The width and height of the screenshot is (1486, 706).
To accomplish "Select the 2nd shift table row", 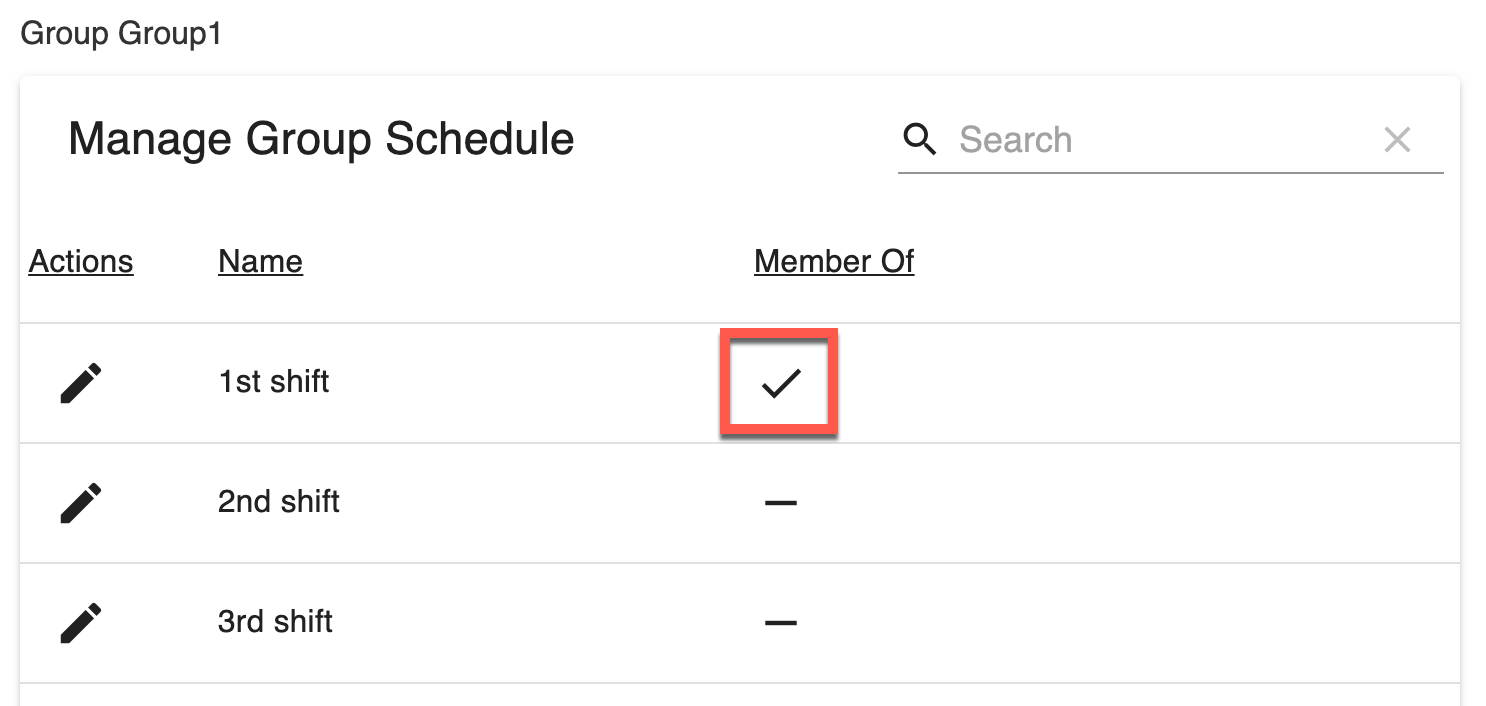I will (740, 503).
